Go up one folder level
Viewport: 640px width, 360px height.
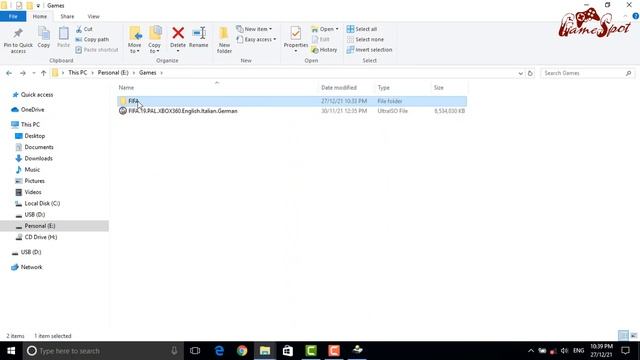tap(43, 73)
